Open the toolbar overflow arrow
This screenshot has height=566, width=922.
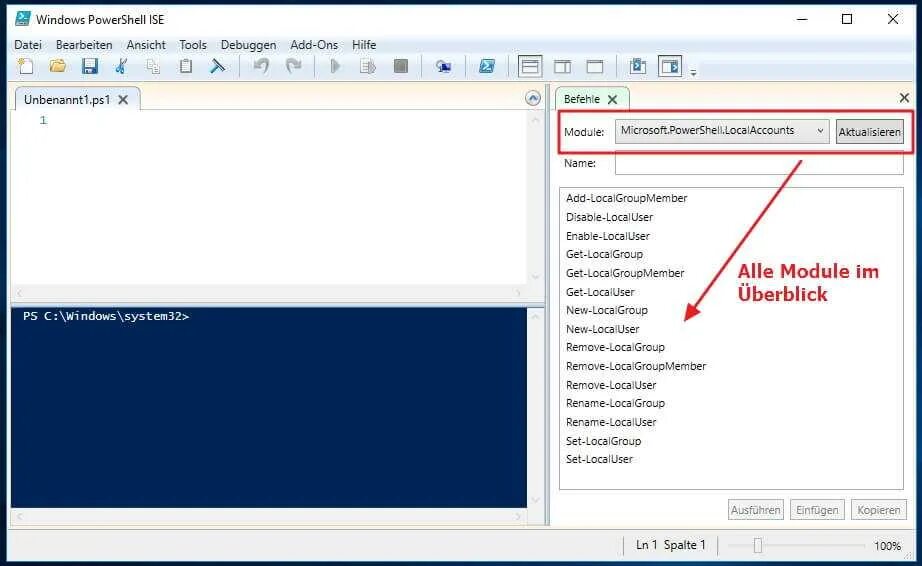(693, 72)
